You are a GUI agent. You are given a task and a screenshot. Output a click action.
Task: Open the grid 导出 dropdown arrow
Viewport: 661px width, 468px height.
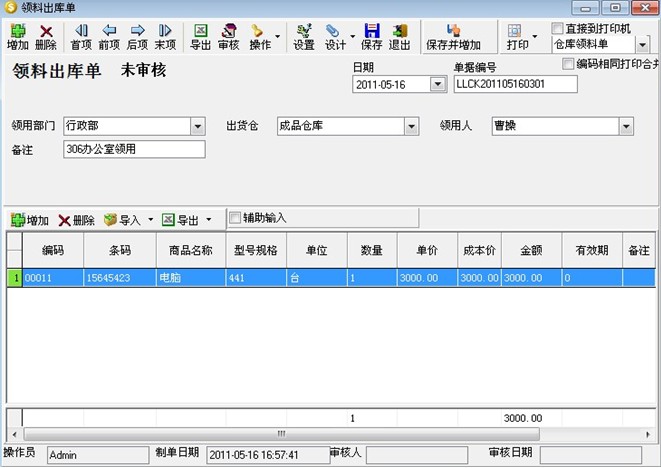pos(209,220)
